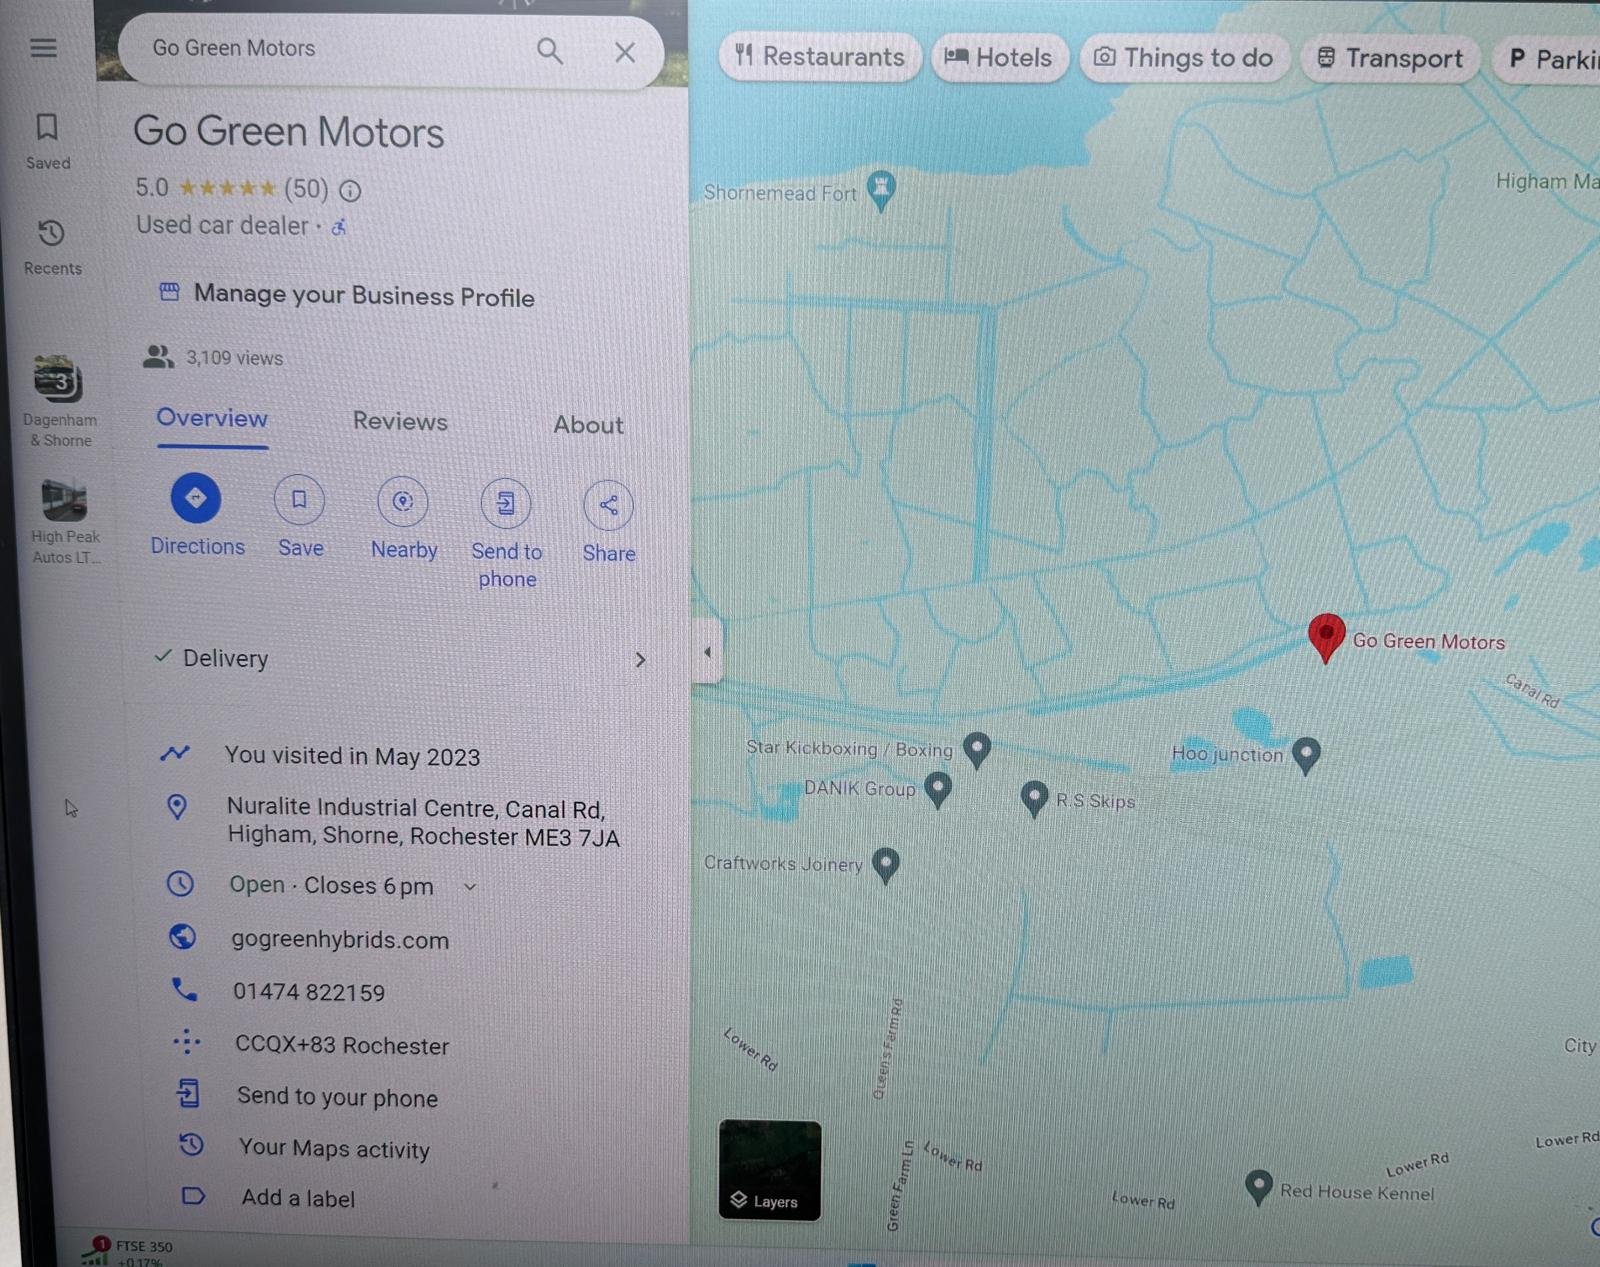Click the blue Directions icon
Screen dimensions: 1600x1267
[196, 498]
